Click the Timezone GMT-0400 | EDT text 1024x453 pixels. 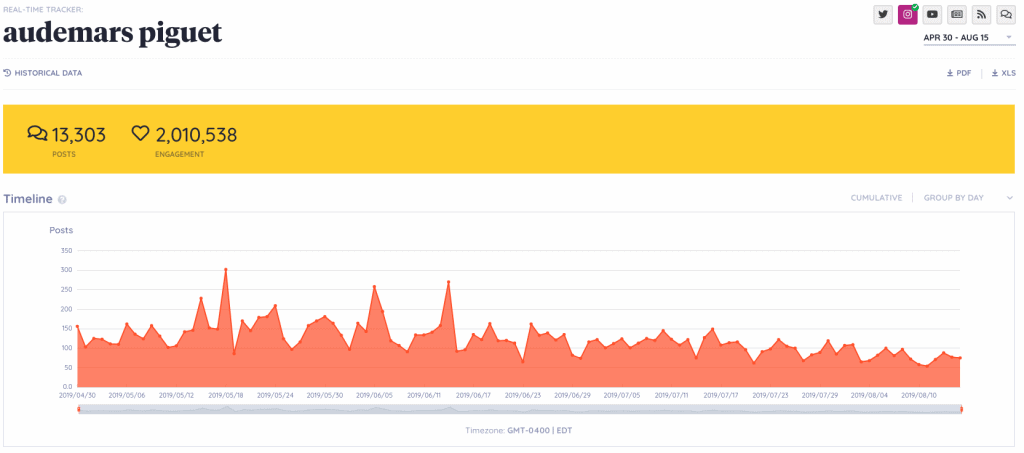(x=519, y=431)
